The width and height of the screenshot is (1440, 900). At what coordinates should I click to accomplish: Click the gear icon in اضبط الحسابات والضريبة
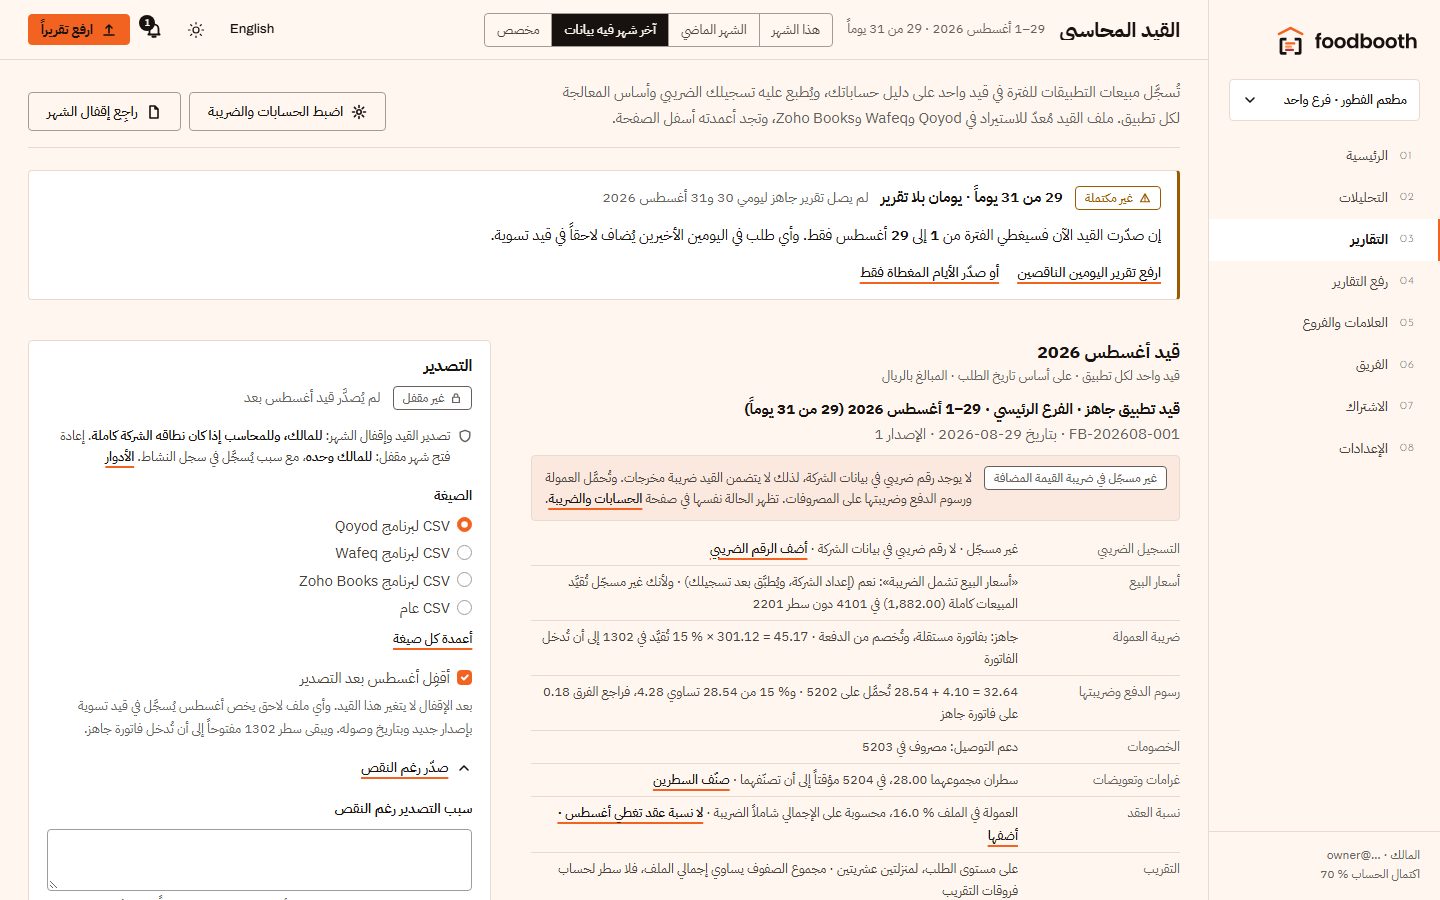[x=359, y=112]
